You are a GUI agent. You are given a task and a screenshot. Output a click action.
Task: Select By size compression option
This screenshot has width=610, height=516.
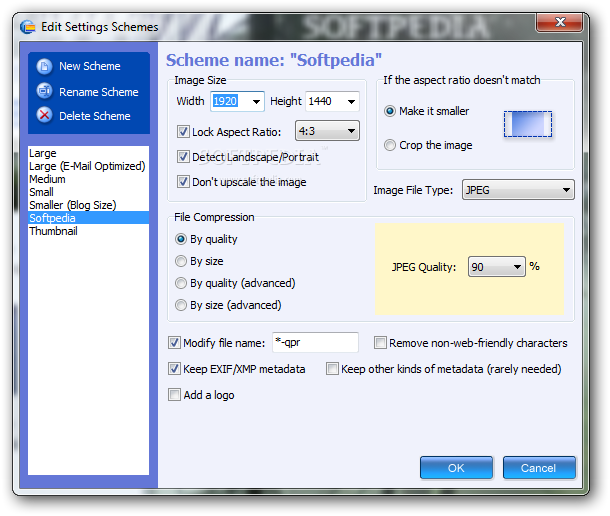point(181,261)
